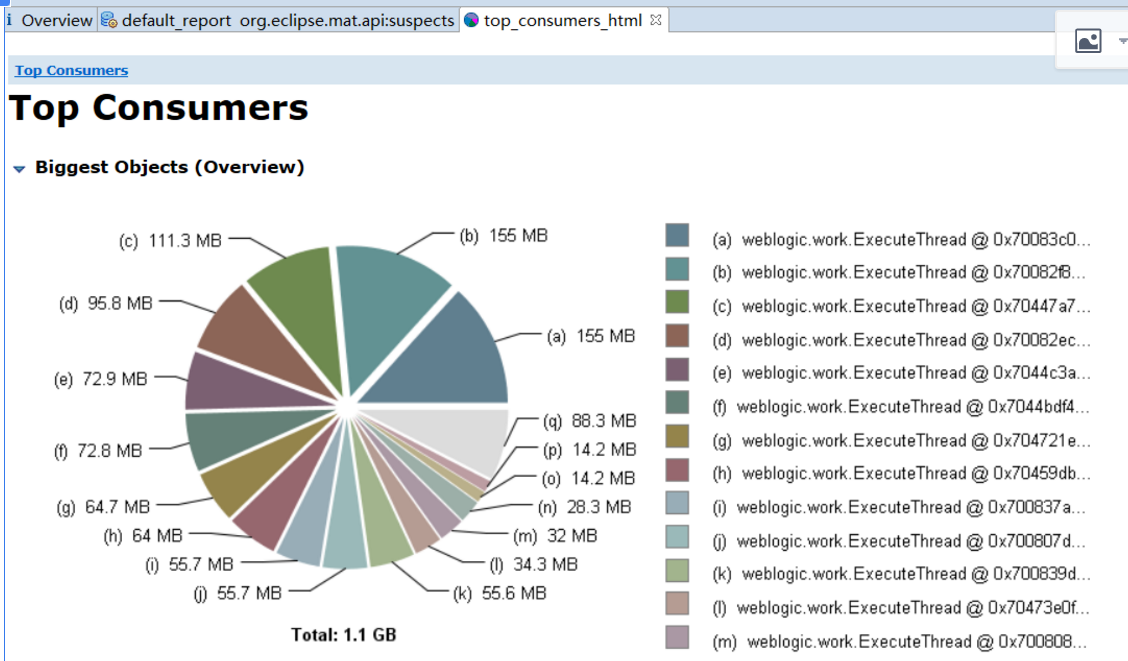Screen dimensions: 1128x661
Task: Follow the Top Consumers breadcrumb link
Action: (72, 70)
